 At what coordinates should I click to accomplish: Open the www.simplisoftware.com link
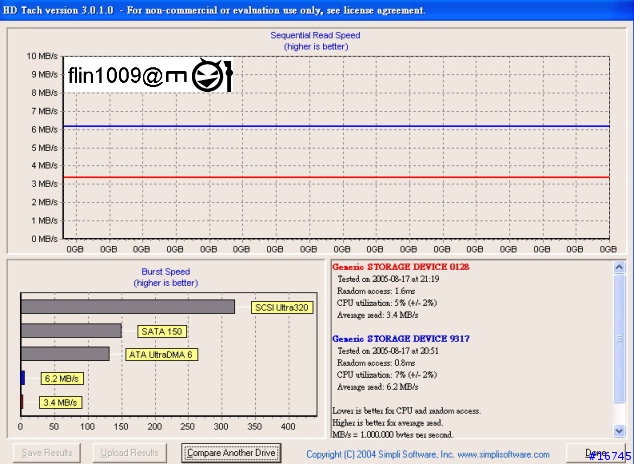503,454
